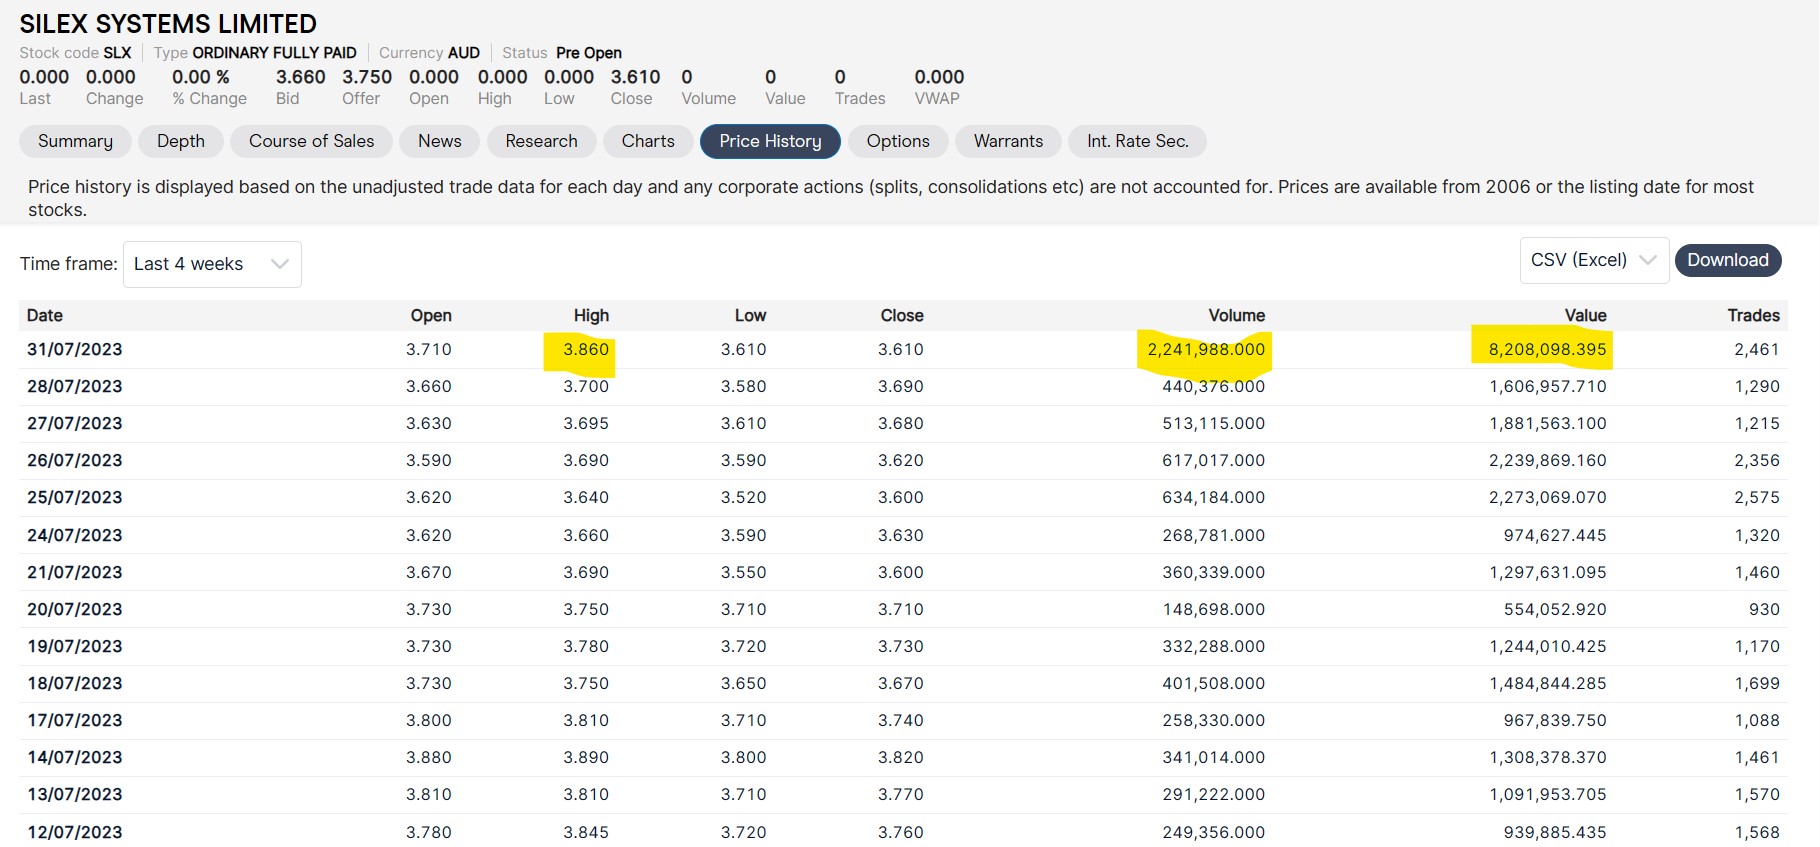1820x847 pixels.
Task: Click open price 3.880
Action: point(428,758)
